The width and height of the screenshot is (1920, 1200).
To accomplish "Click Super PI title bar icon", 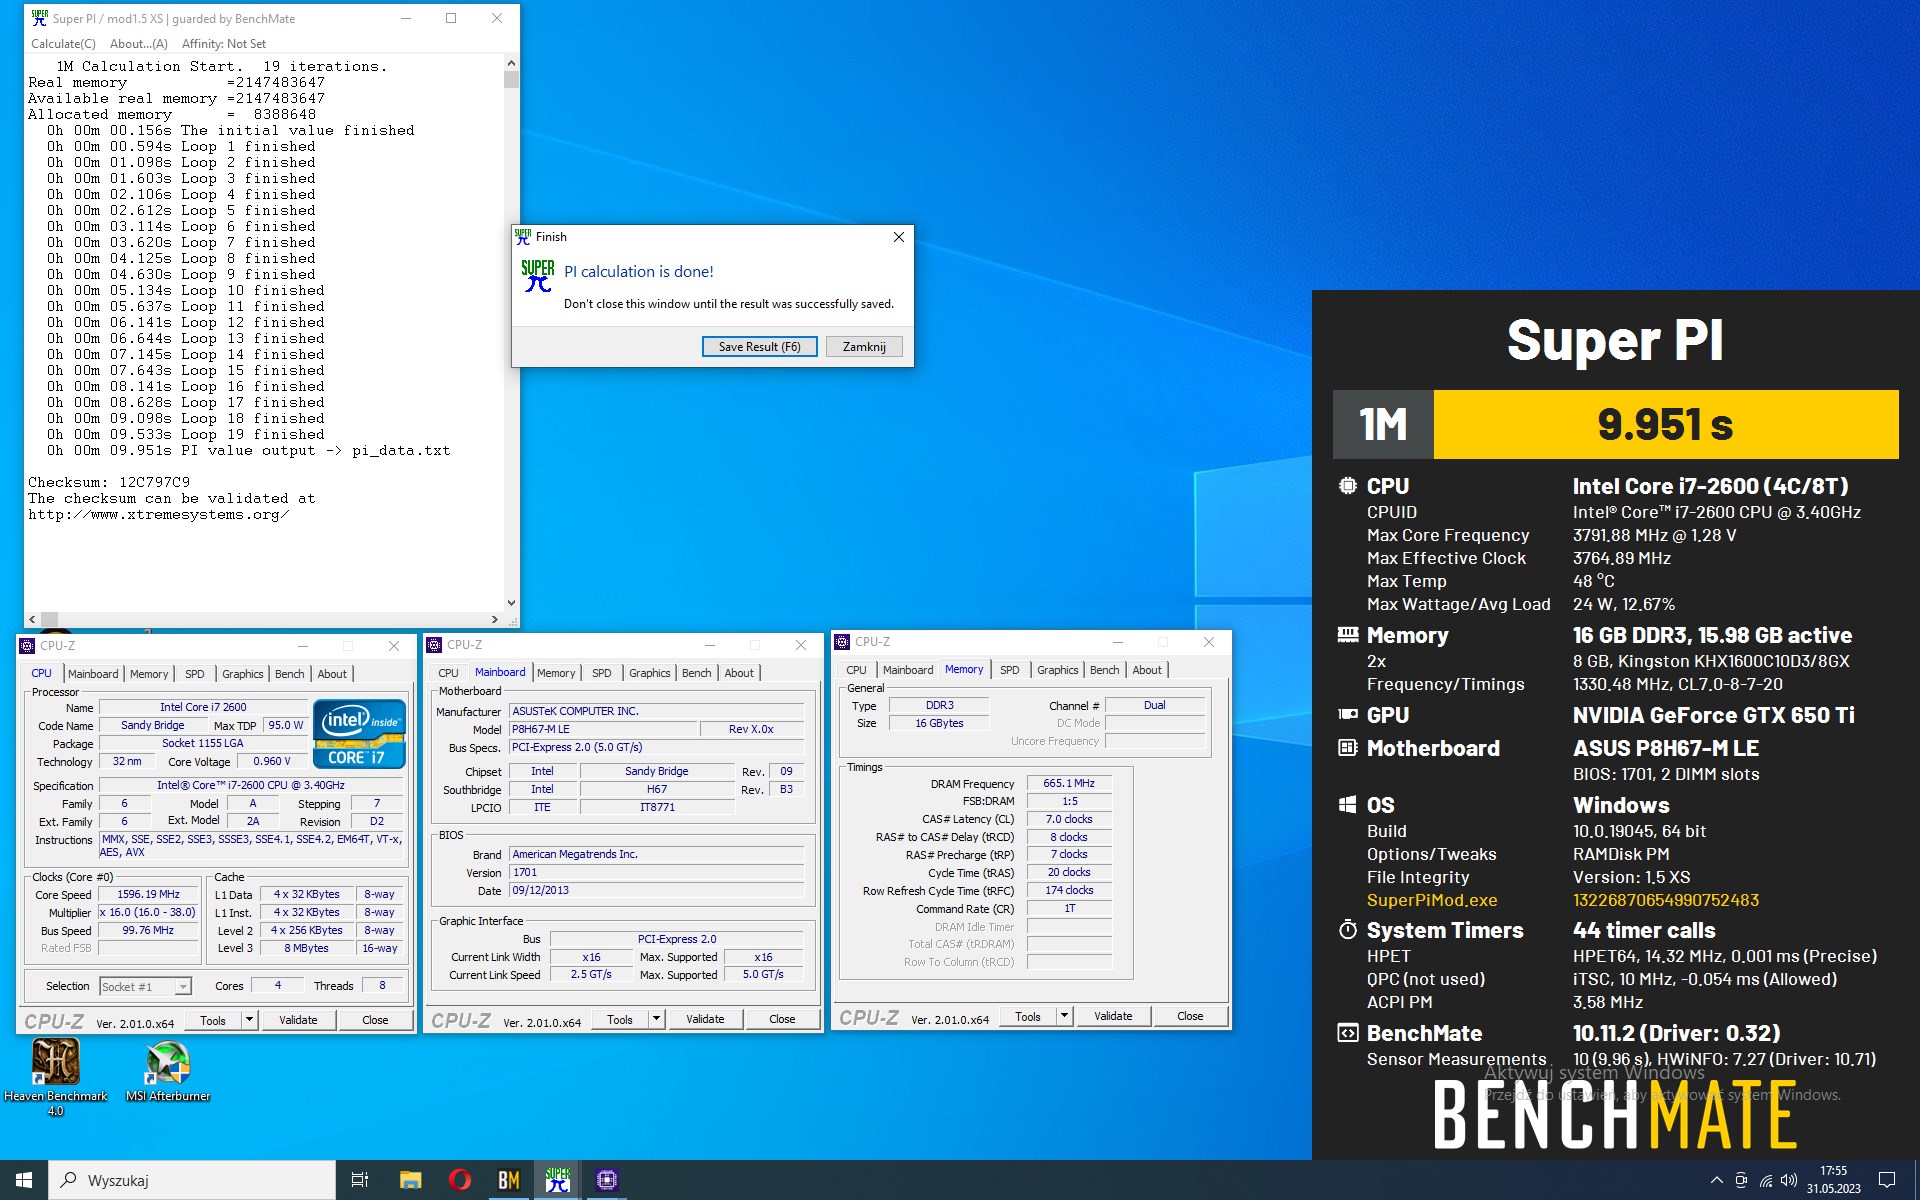I will [x=39, y=18].
